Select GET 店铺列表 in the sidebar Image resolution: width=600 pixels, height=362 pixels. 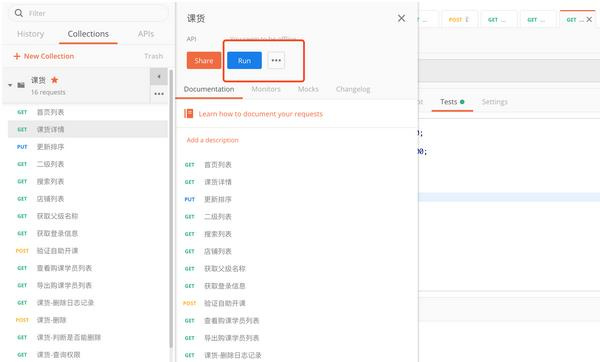(x=88, y=199)
